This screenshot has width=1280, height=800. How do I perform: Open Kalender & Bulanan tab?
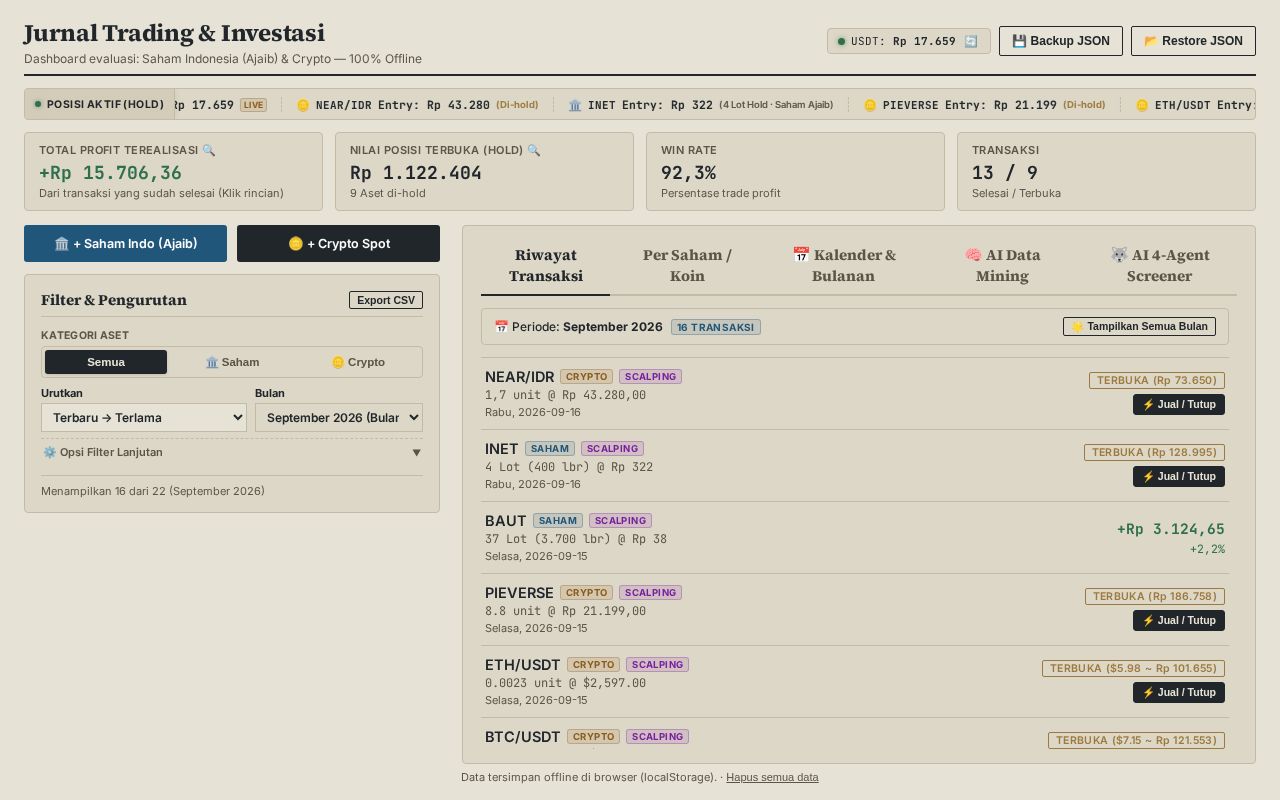843,265
